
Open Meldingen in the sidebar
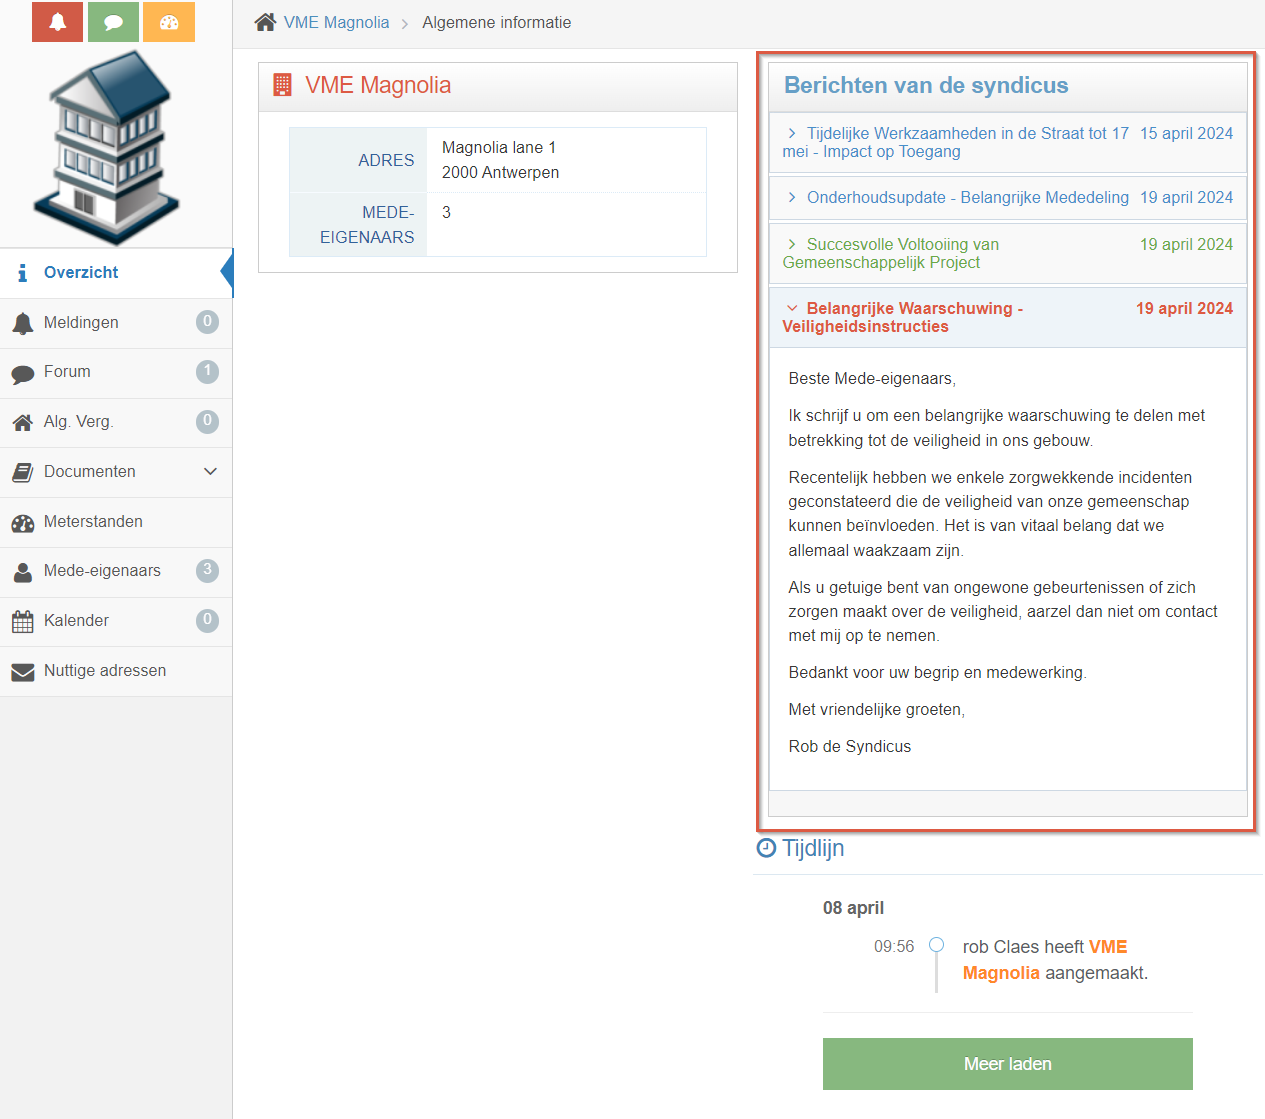pos(81,323)
